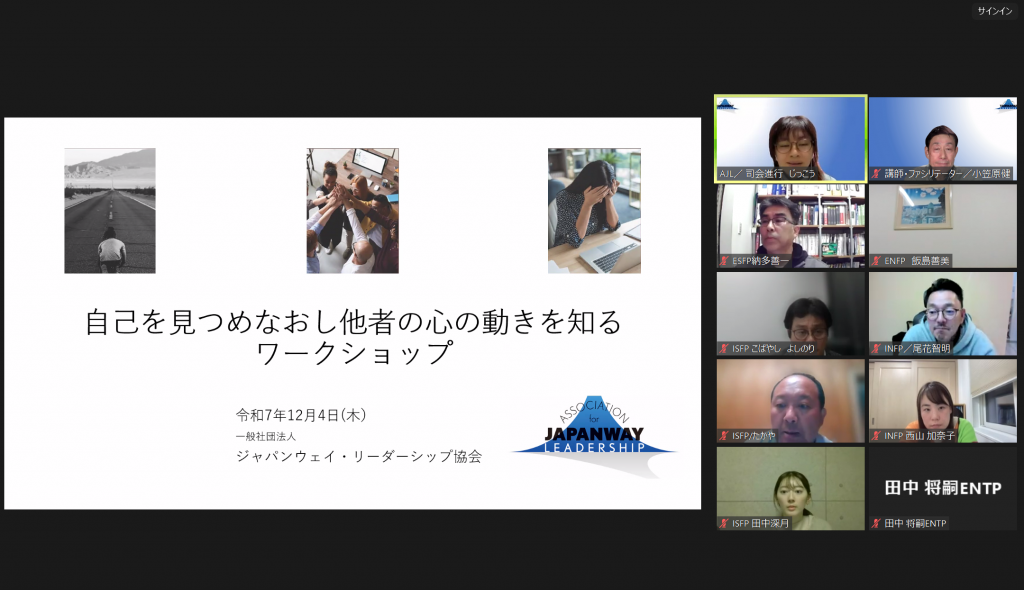The width and height of the screenshot is (1024, 590).
Task: Click muted mic icon beside ISFP/たかや
Action: click(x=723, y=435)
